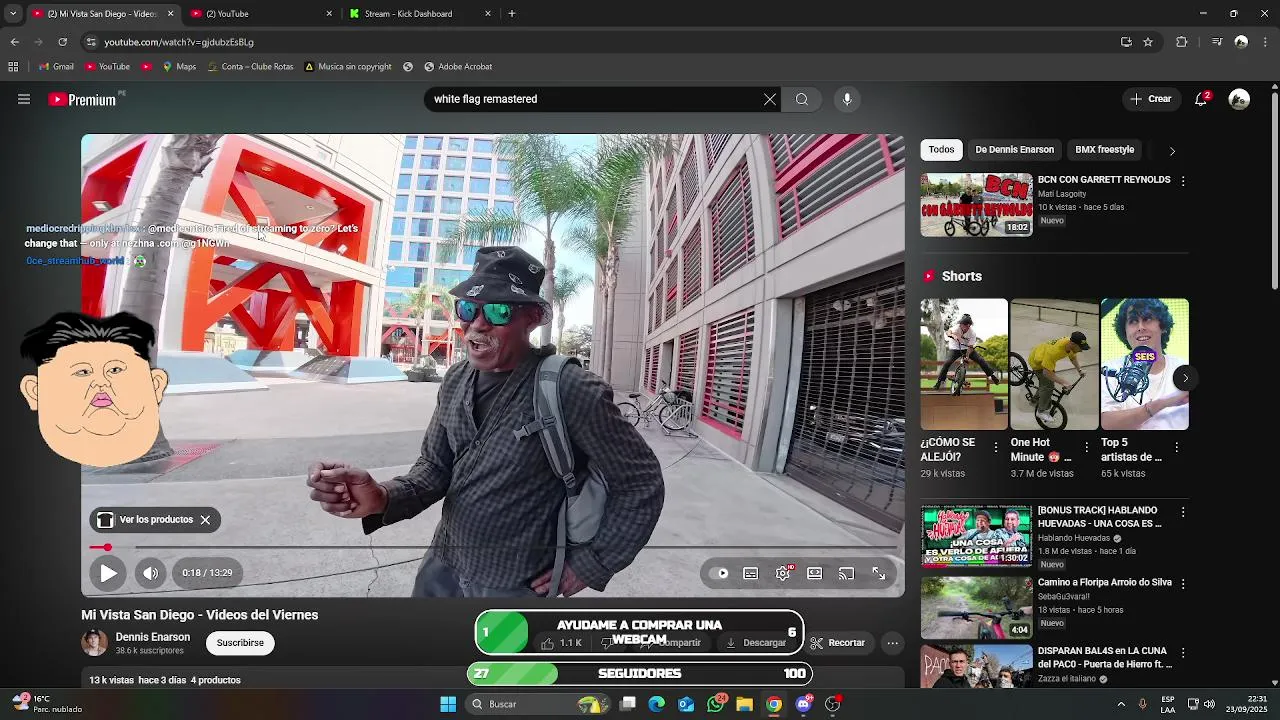The image size is (1280, 720).
Task: Open Maps bookmark
Action: [x=179, y=67]
